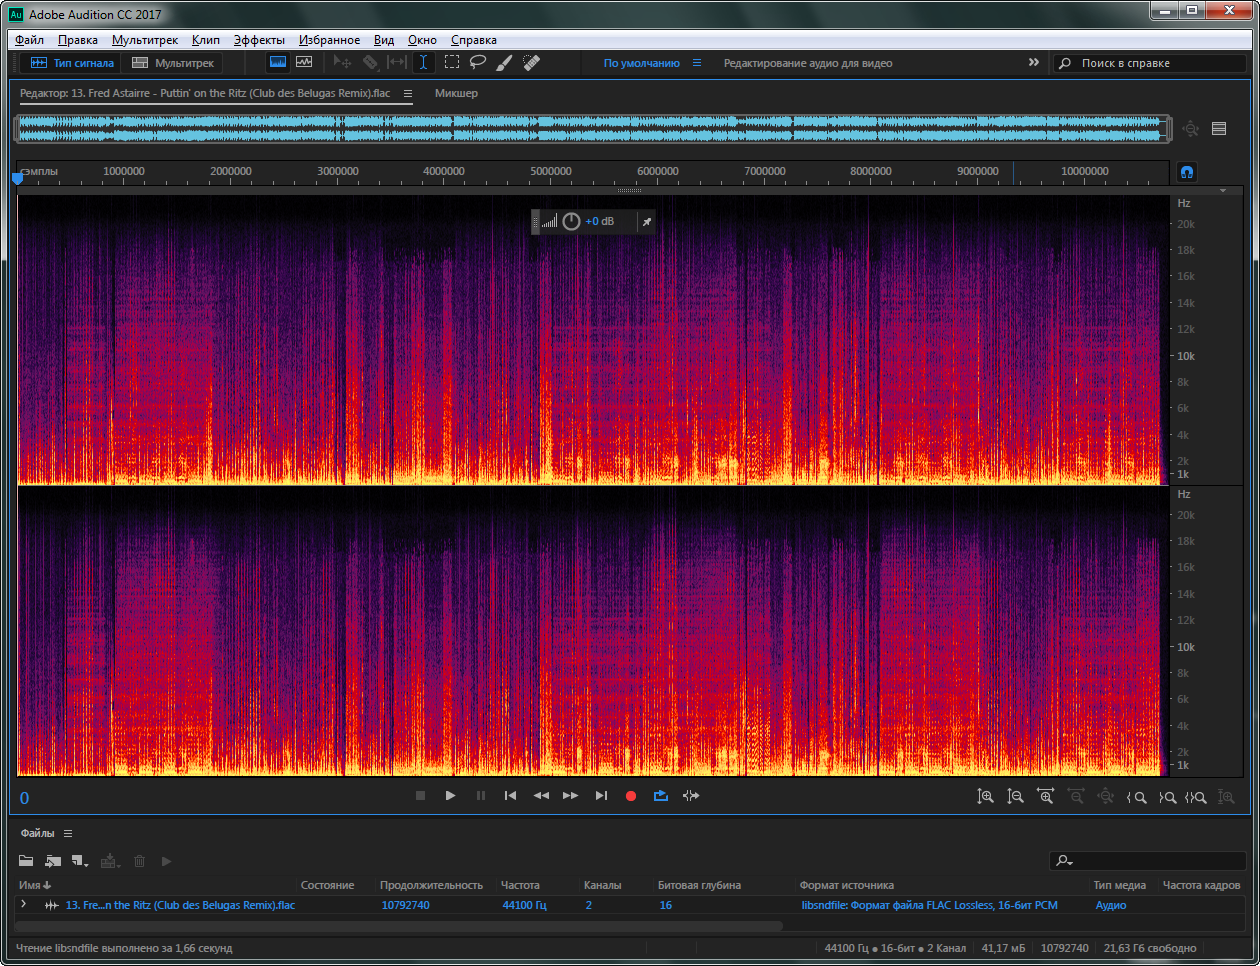This screenshot has width=1260, height=966.
Task: Switch to the Микшер tab
Action: pos(456,93)
